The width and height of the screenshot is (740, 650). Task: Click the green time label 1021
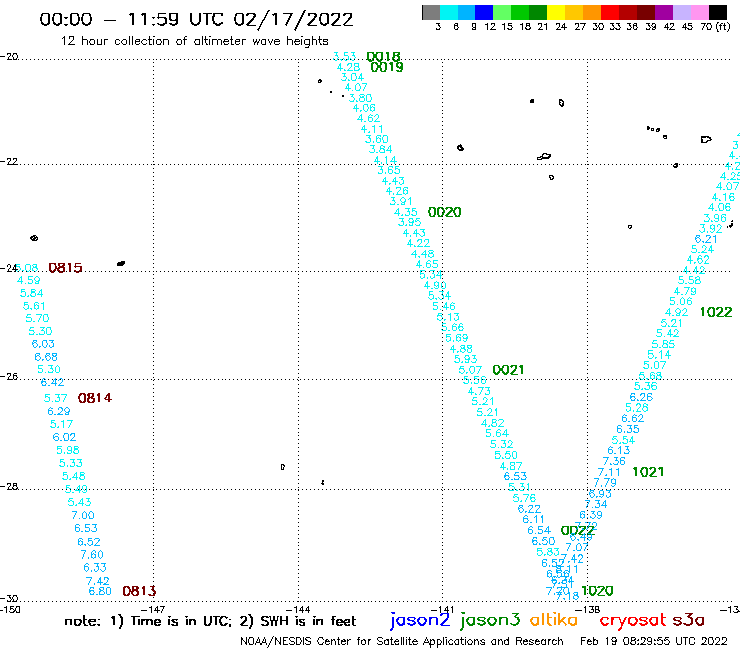coord(648,472)
